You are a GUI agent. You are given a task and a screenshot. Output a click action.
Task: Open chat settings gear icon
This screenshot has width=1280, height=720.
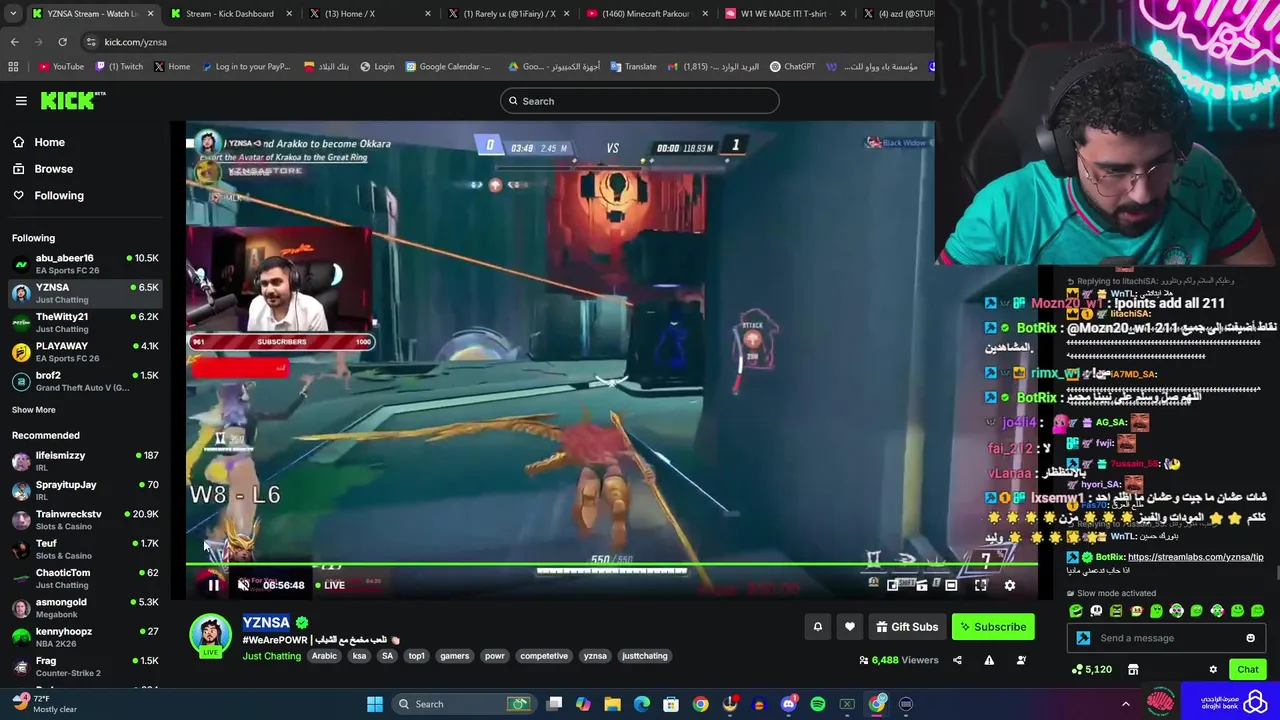point(1213,669)
